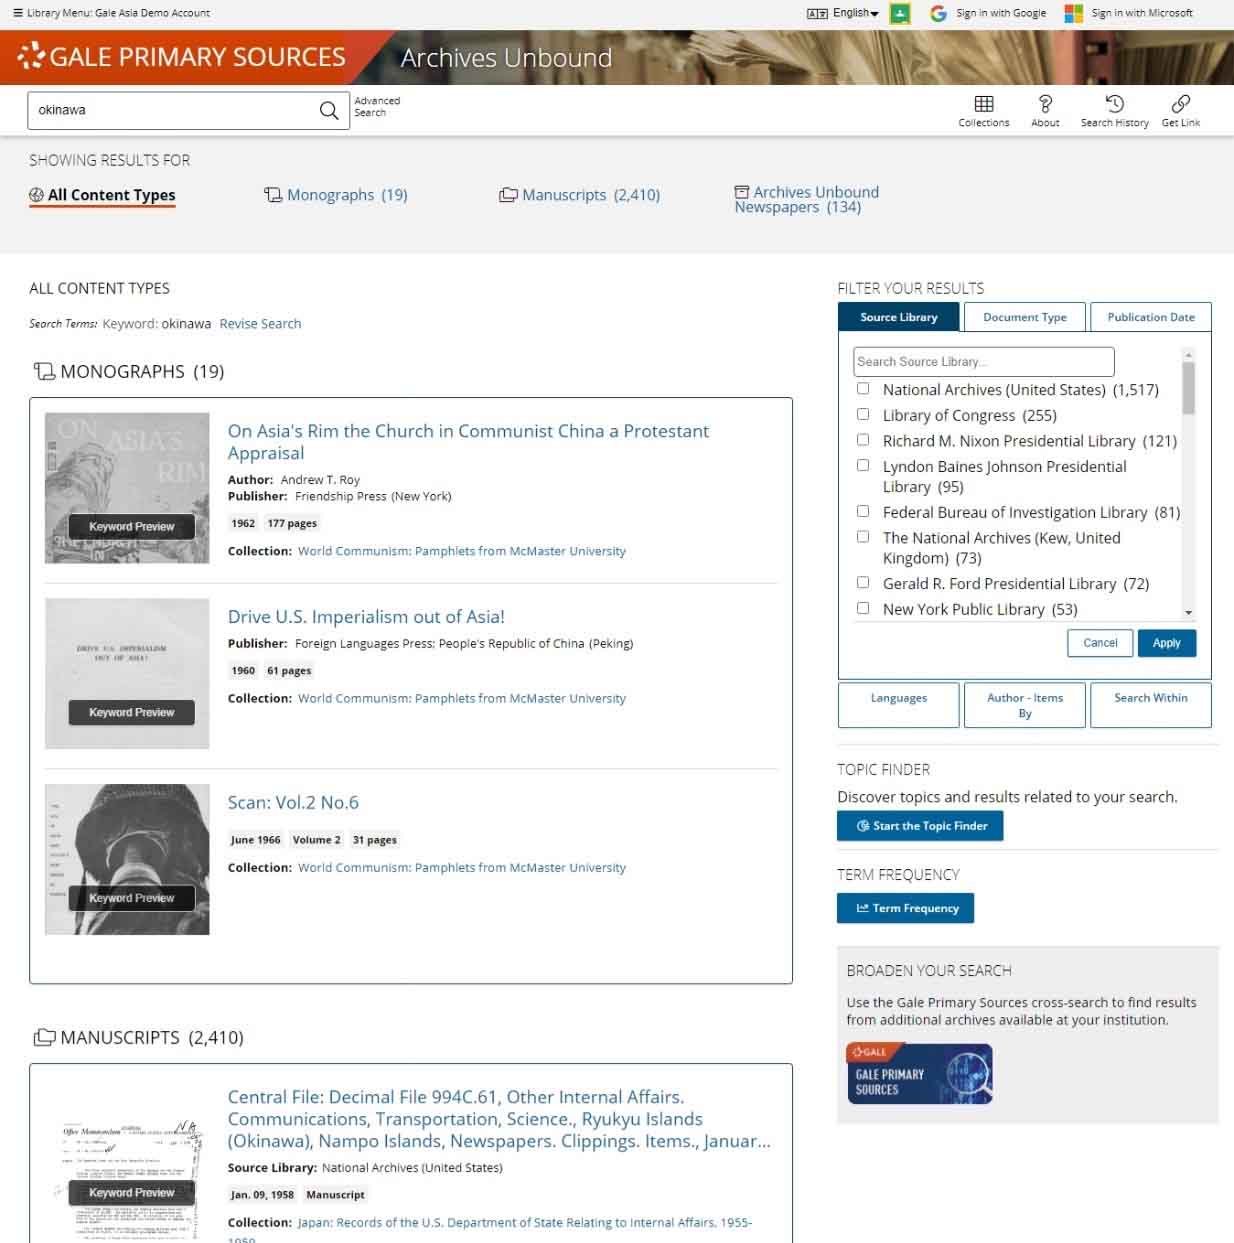
Task: Click the Gale Primary Sources logo
Action: (182, 57)
